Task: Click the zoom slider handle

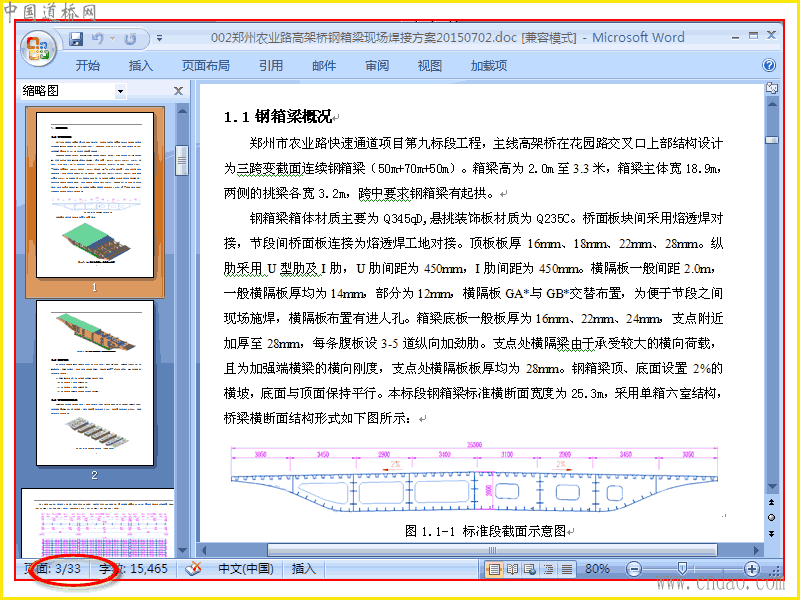Action: pos(682,568)
